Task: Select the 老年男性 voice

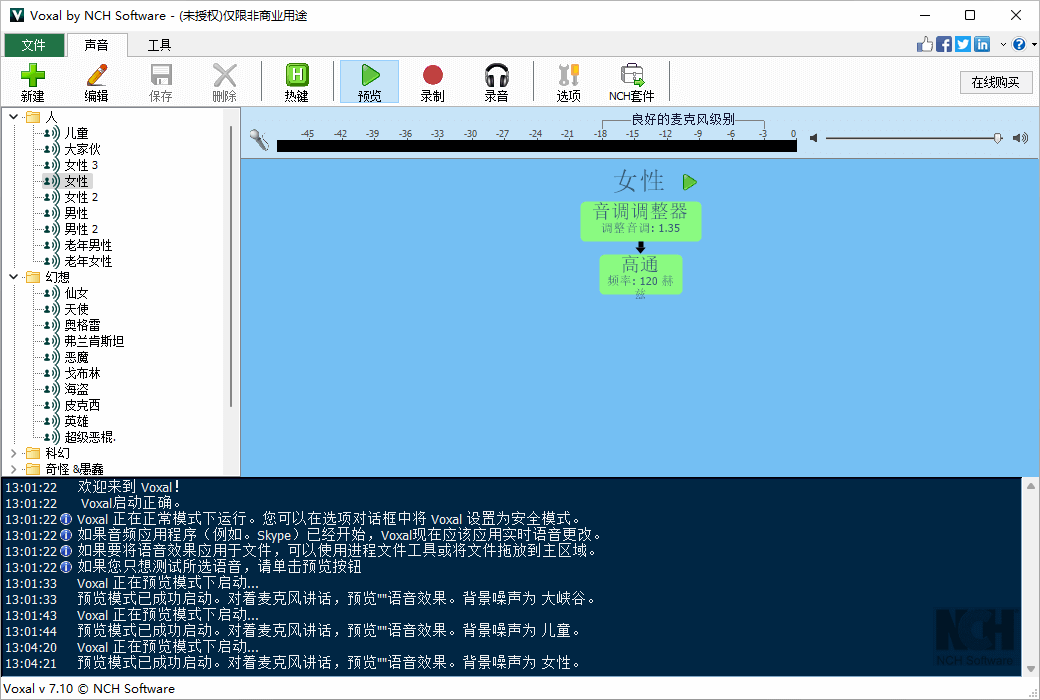Action: [x=88, y=245]
